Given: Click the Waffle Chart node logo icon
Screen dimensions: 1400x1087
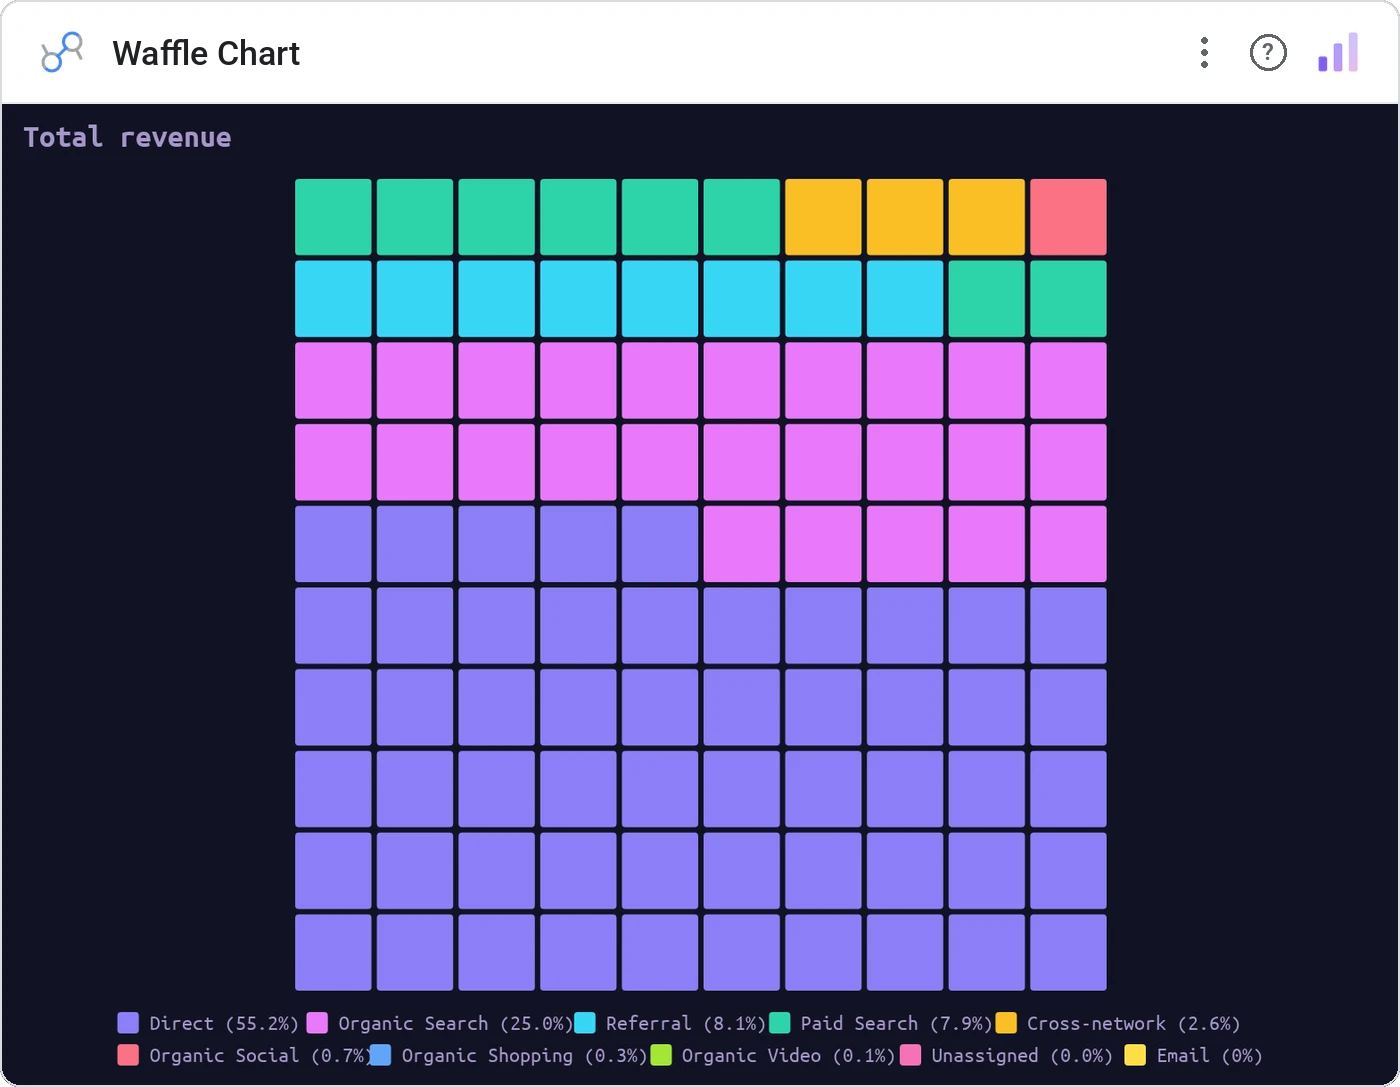Looking at the screenshot, I should [x=61, y=52].
